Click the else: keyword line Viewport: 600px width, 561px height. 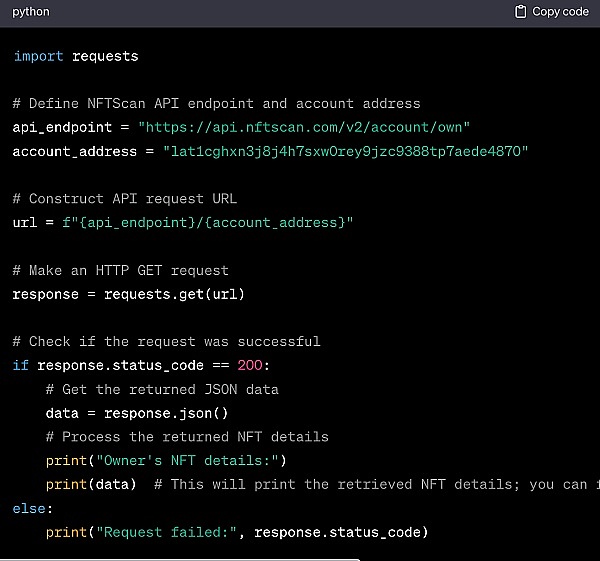(29, 508)
